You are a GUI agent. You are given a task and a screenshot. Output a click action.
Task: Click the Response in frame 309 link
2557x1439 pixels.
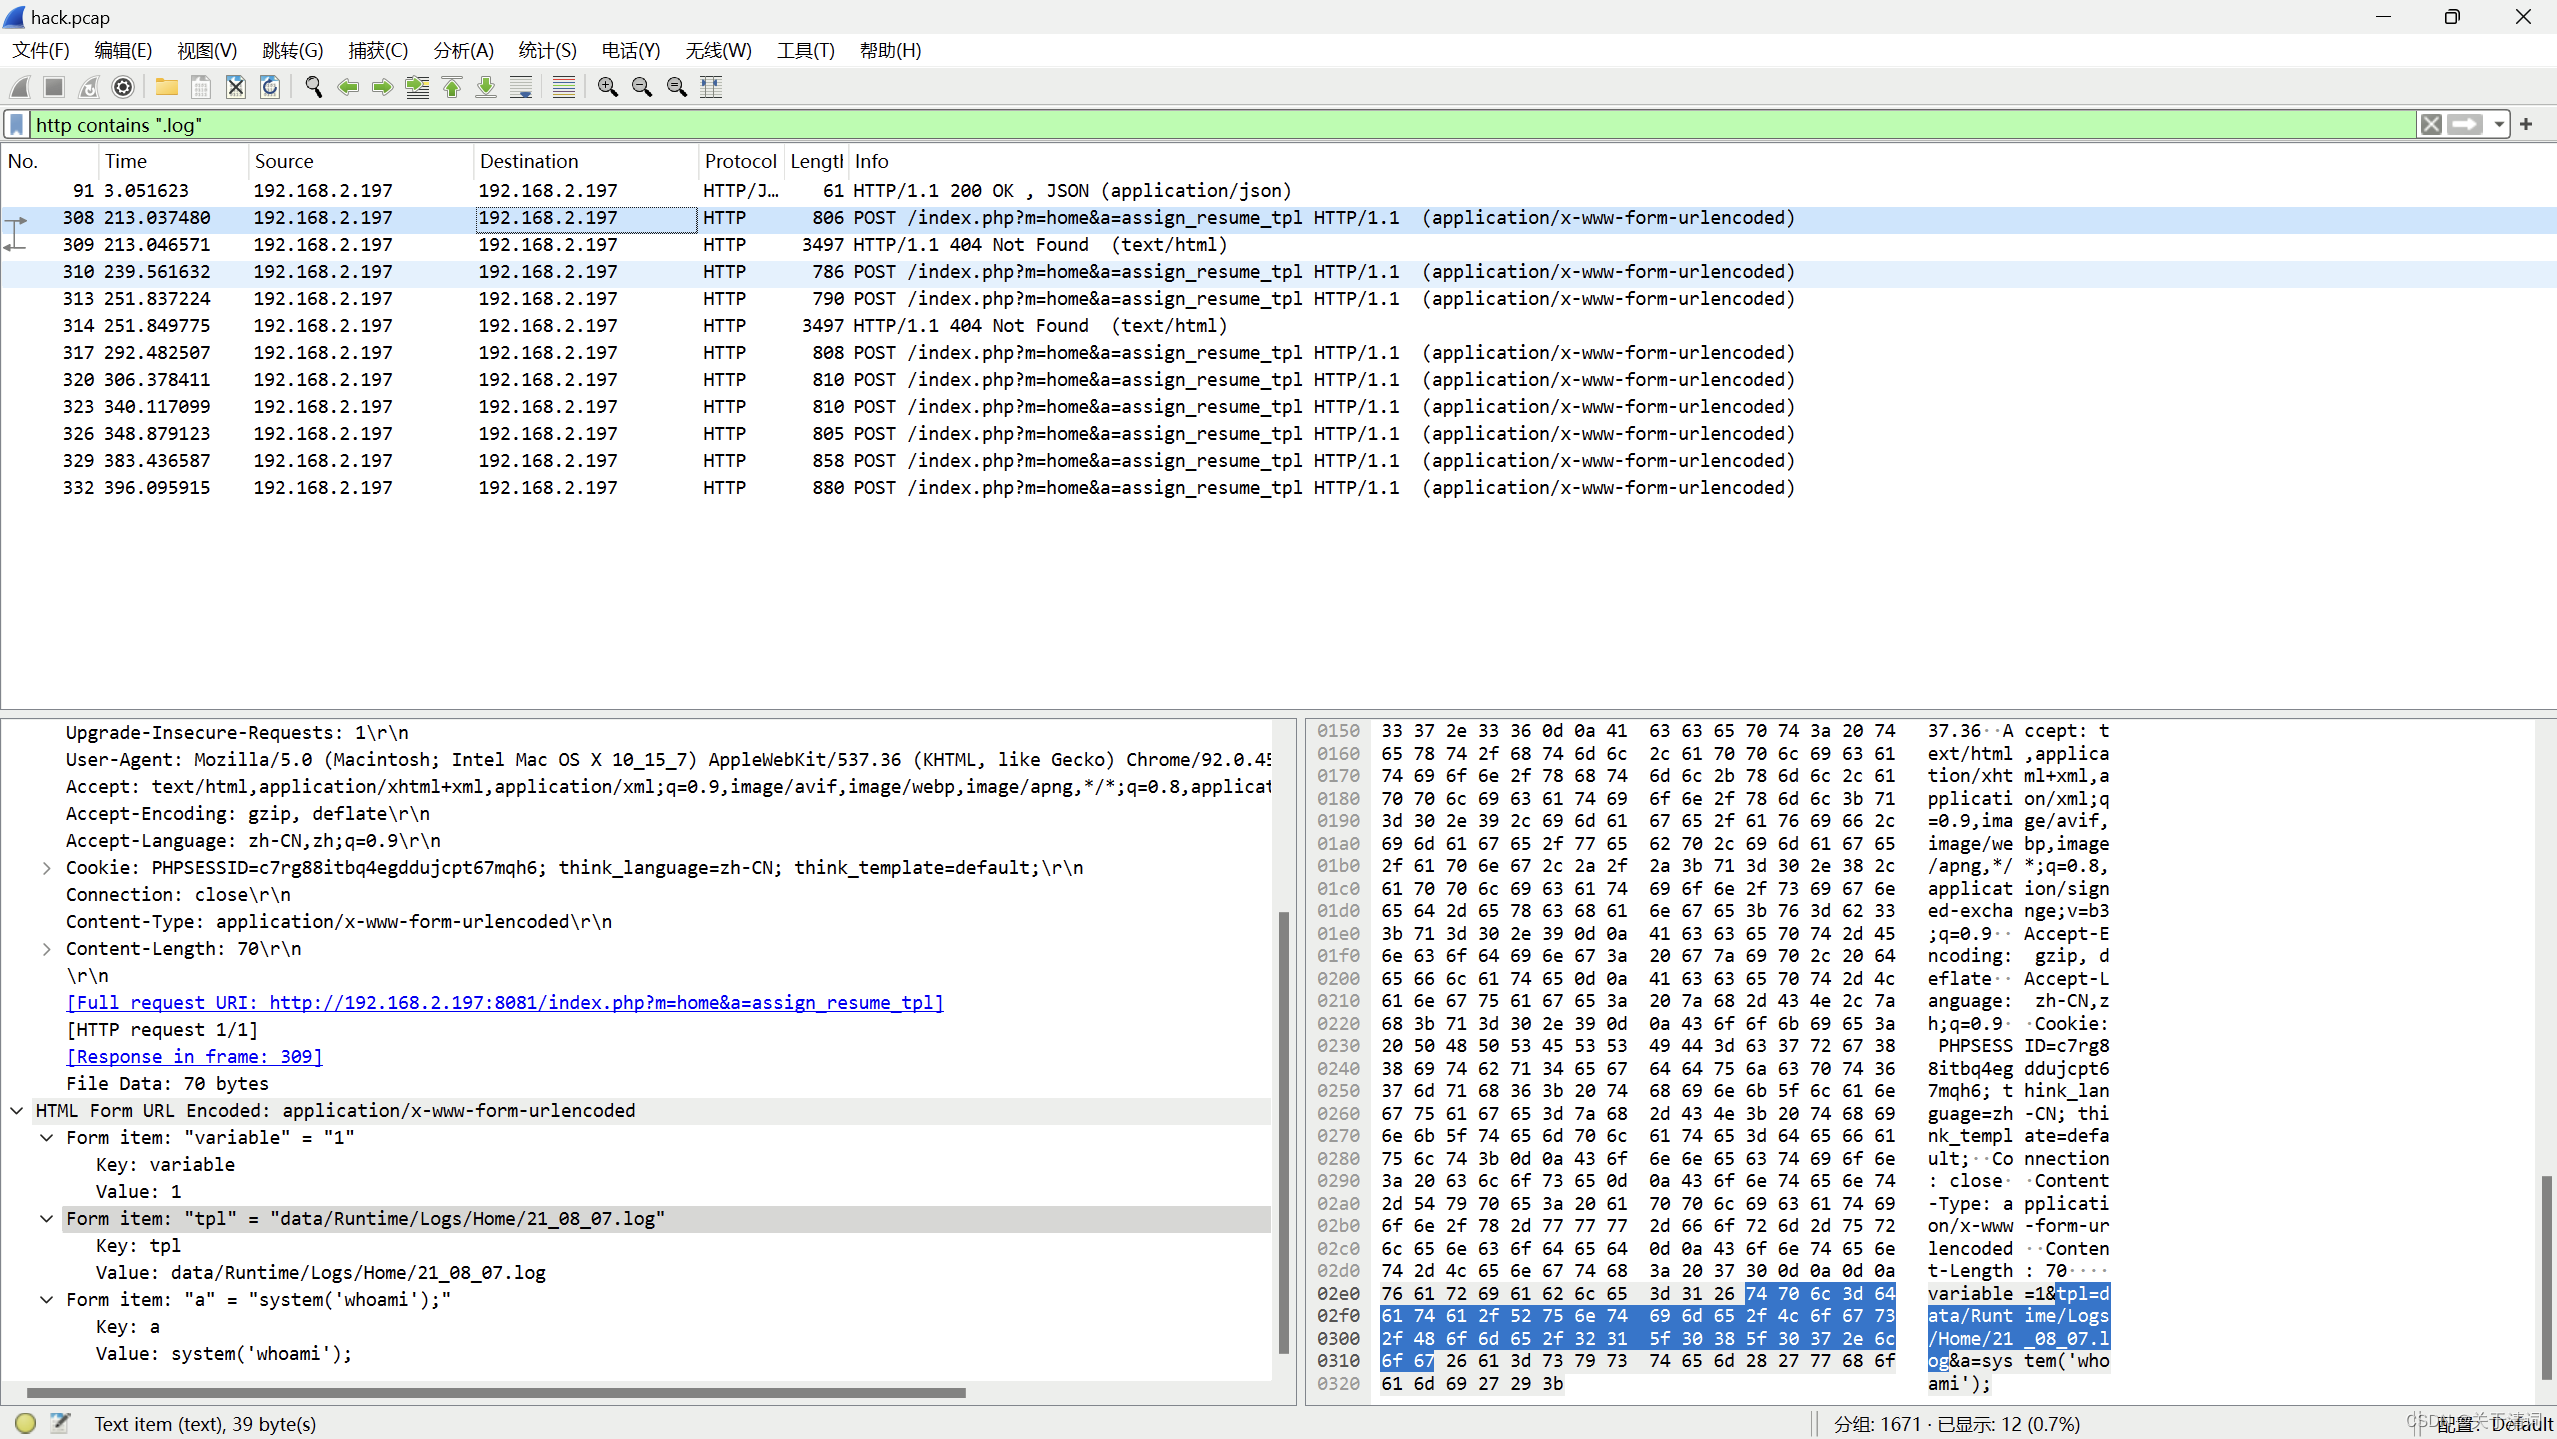194,1056
